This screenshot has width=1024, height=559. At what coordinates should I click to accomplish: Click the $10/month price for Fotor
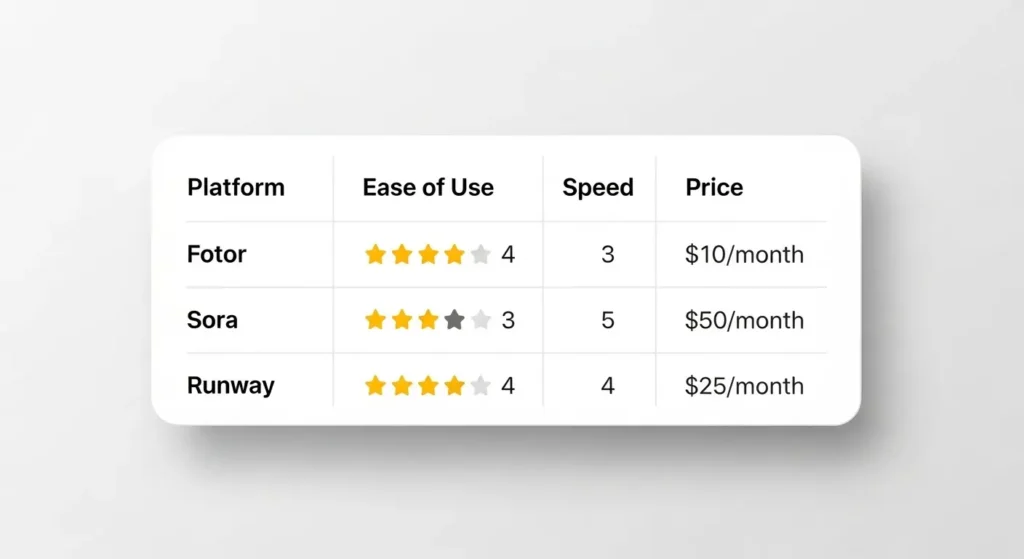tap(744, 255)
